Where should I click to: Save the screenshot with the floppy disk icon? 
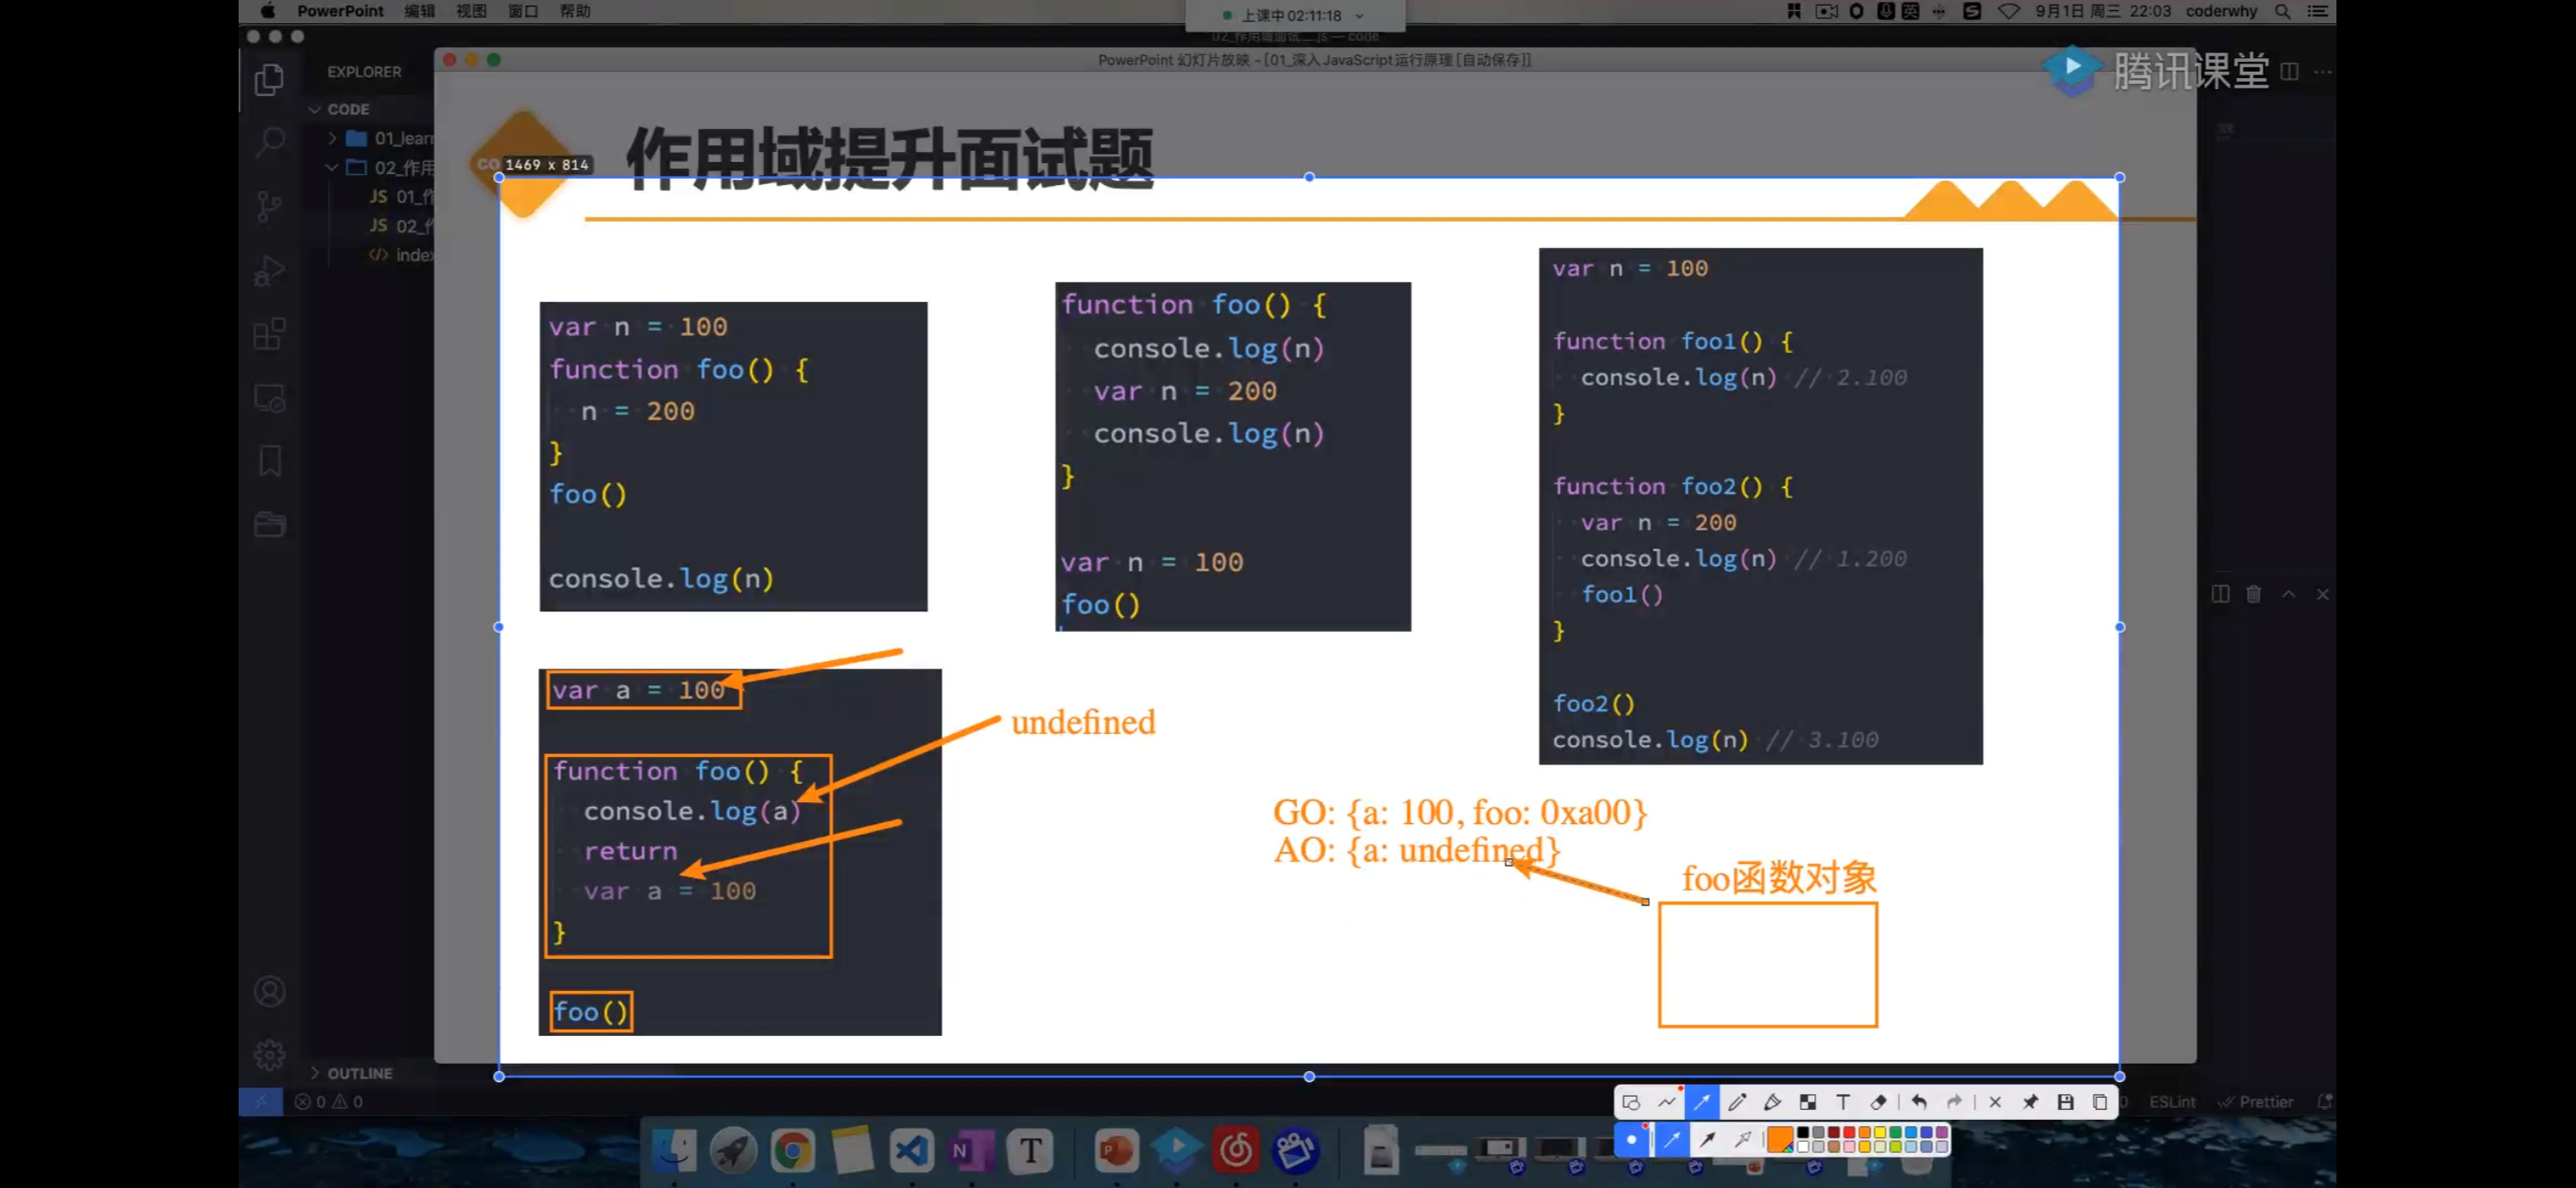2065,1102
